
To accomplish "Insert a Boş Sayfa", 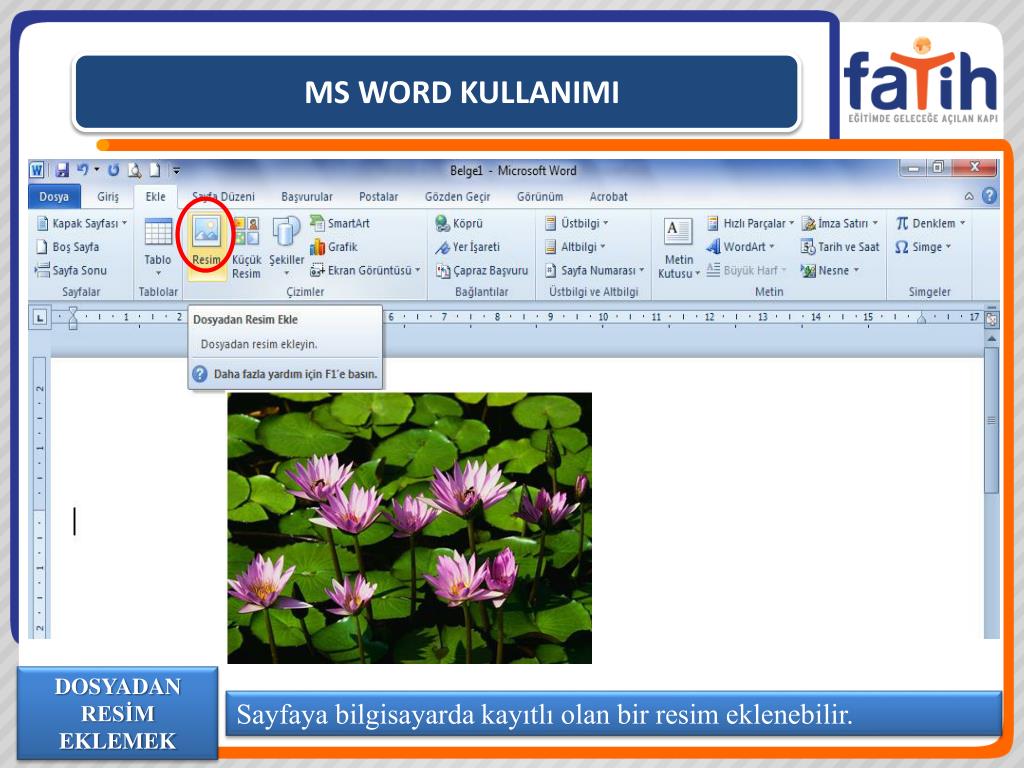I will click(68, 247).
